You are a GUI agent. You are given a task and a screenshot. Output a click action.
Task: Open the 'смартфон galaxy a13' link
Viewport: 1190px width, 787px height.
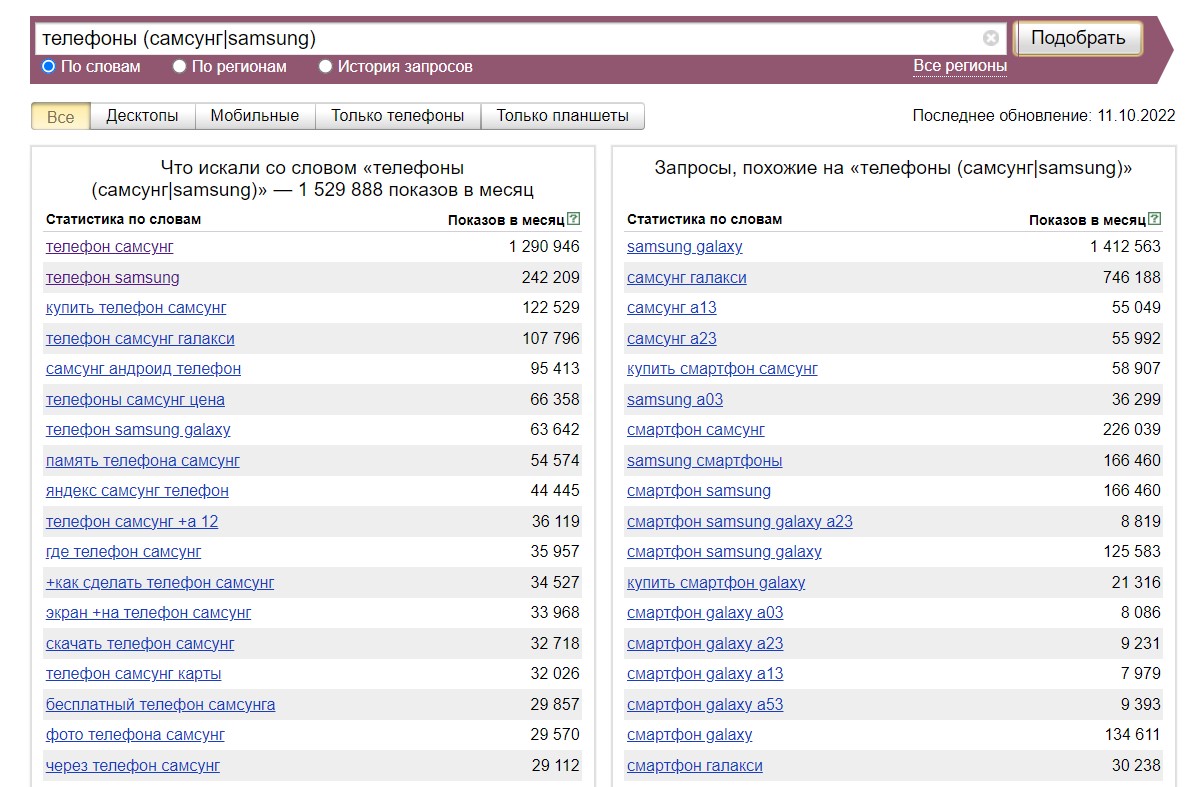(705, 674)
